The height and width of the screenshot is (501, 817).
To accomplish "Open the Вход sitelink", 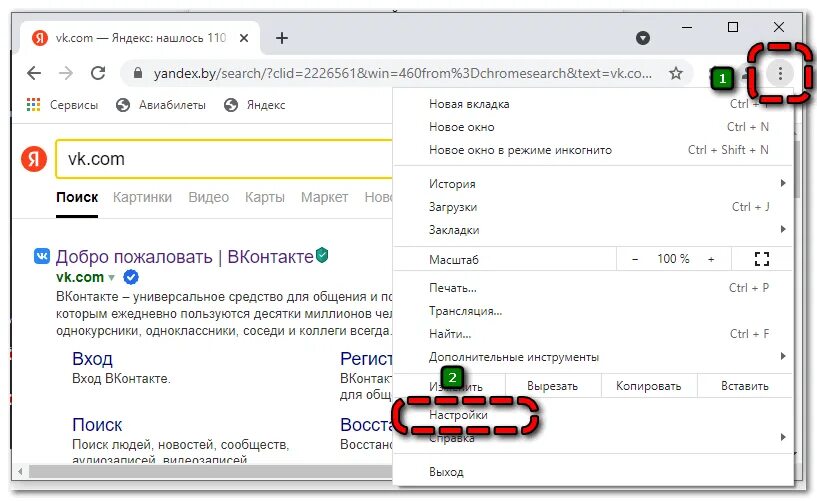I will coord(92,359).
